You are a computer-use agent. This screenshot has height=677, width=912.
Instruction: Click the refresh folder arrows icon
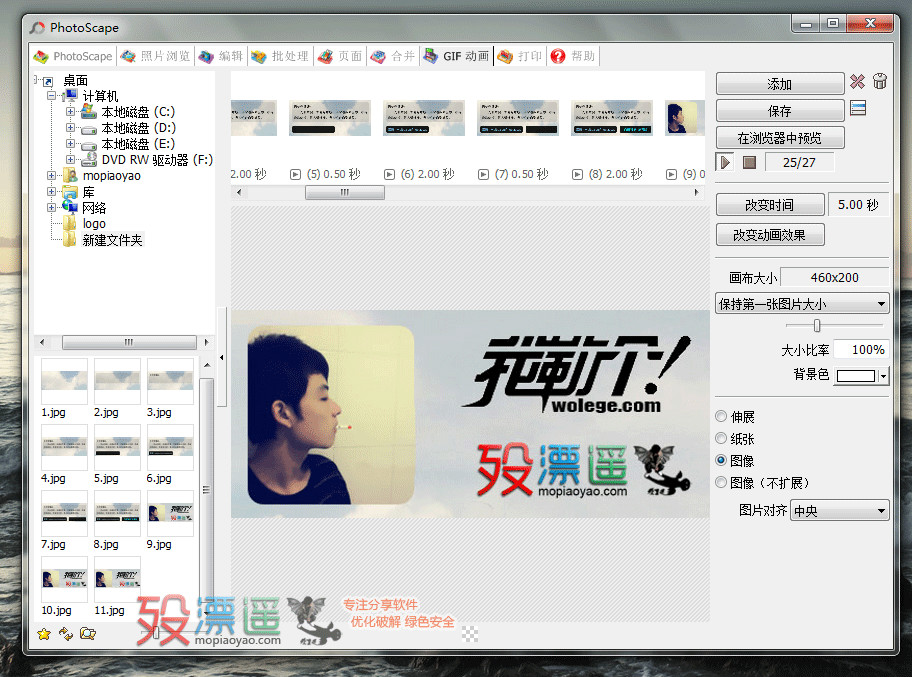tap(66, 634)
